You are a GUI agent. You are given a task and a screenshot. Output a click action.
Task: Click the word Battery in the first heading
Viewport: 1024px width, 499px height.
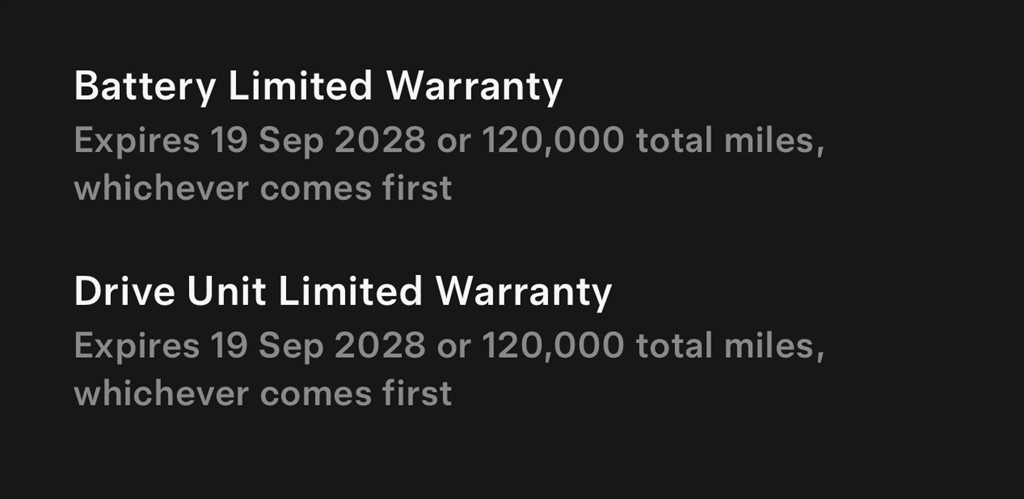coord(144,88)
